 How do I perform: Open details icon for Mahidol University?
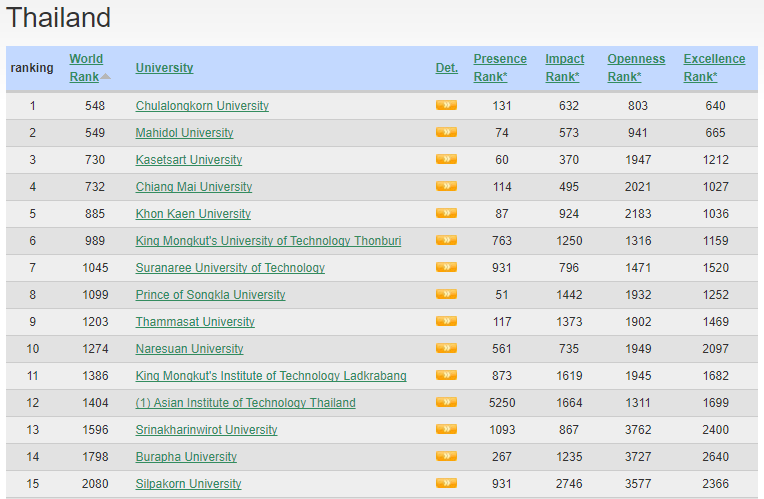446,132
